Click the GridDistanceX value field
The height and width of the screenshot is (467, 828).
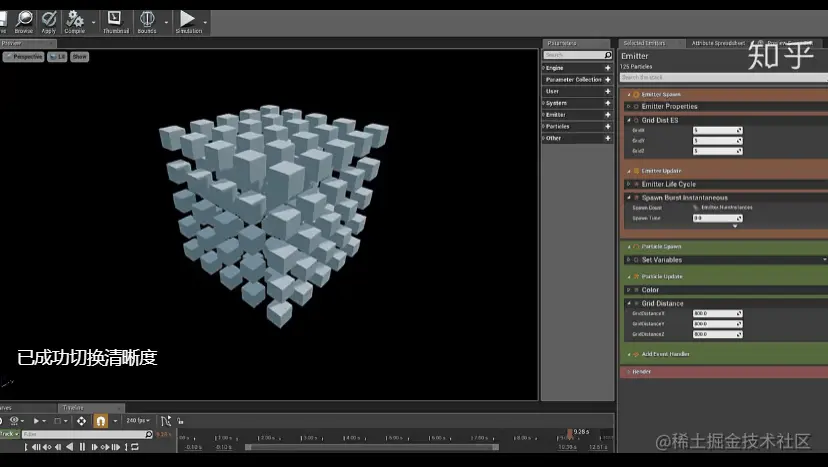tap(718, 314)
